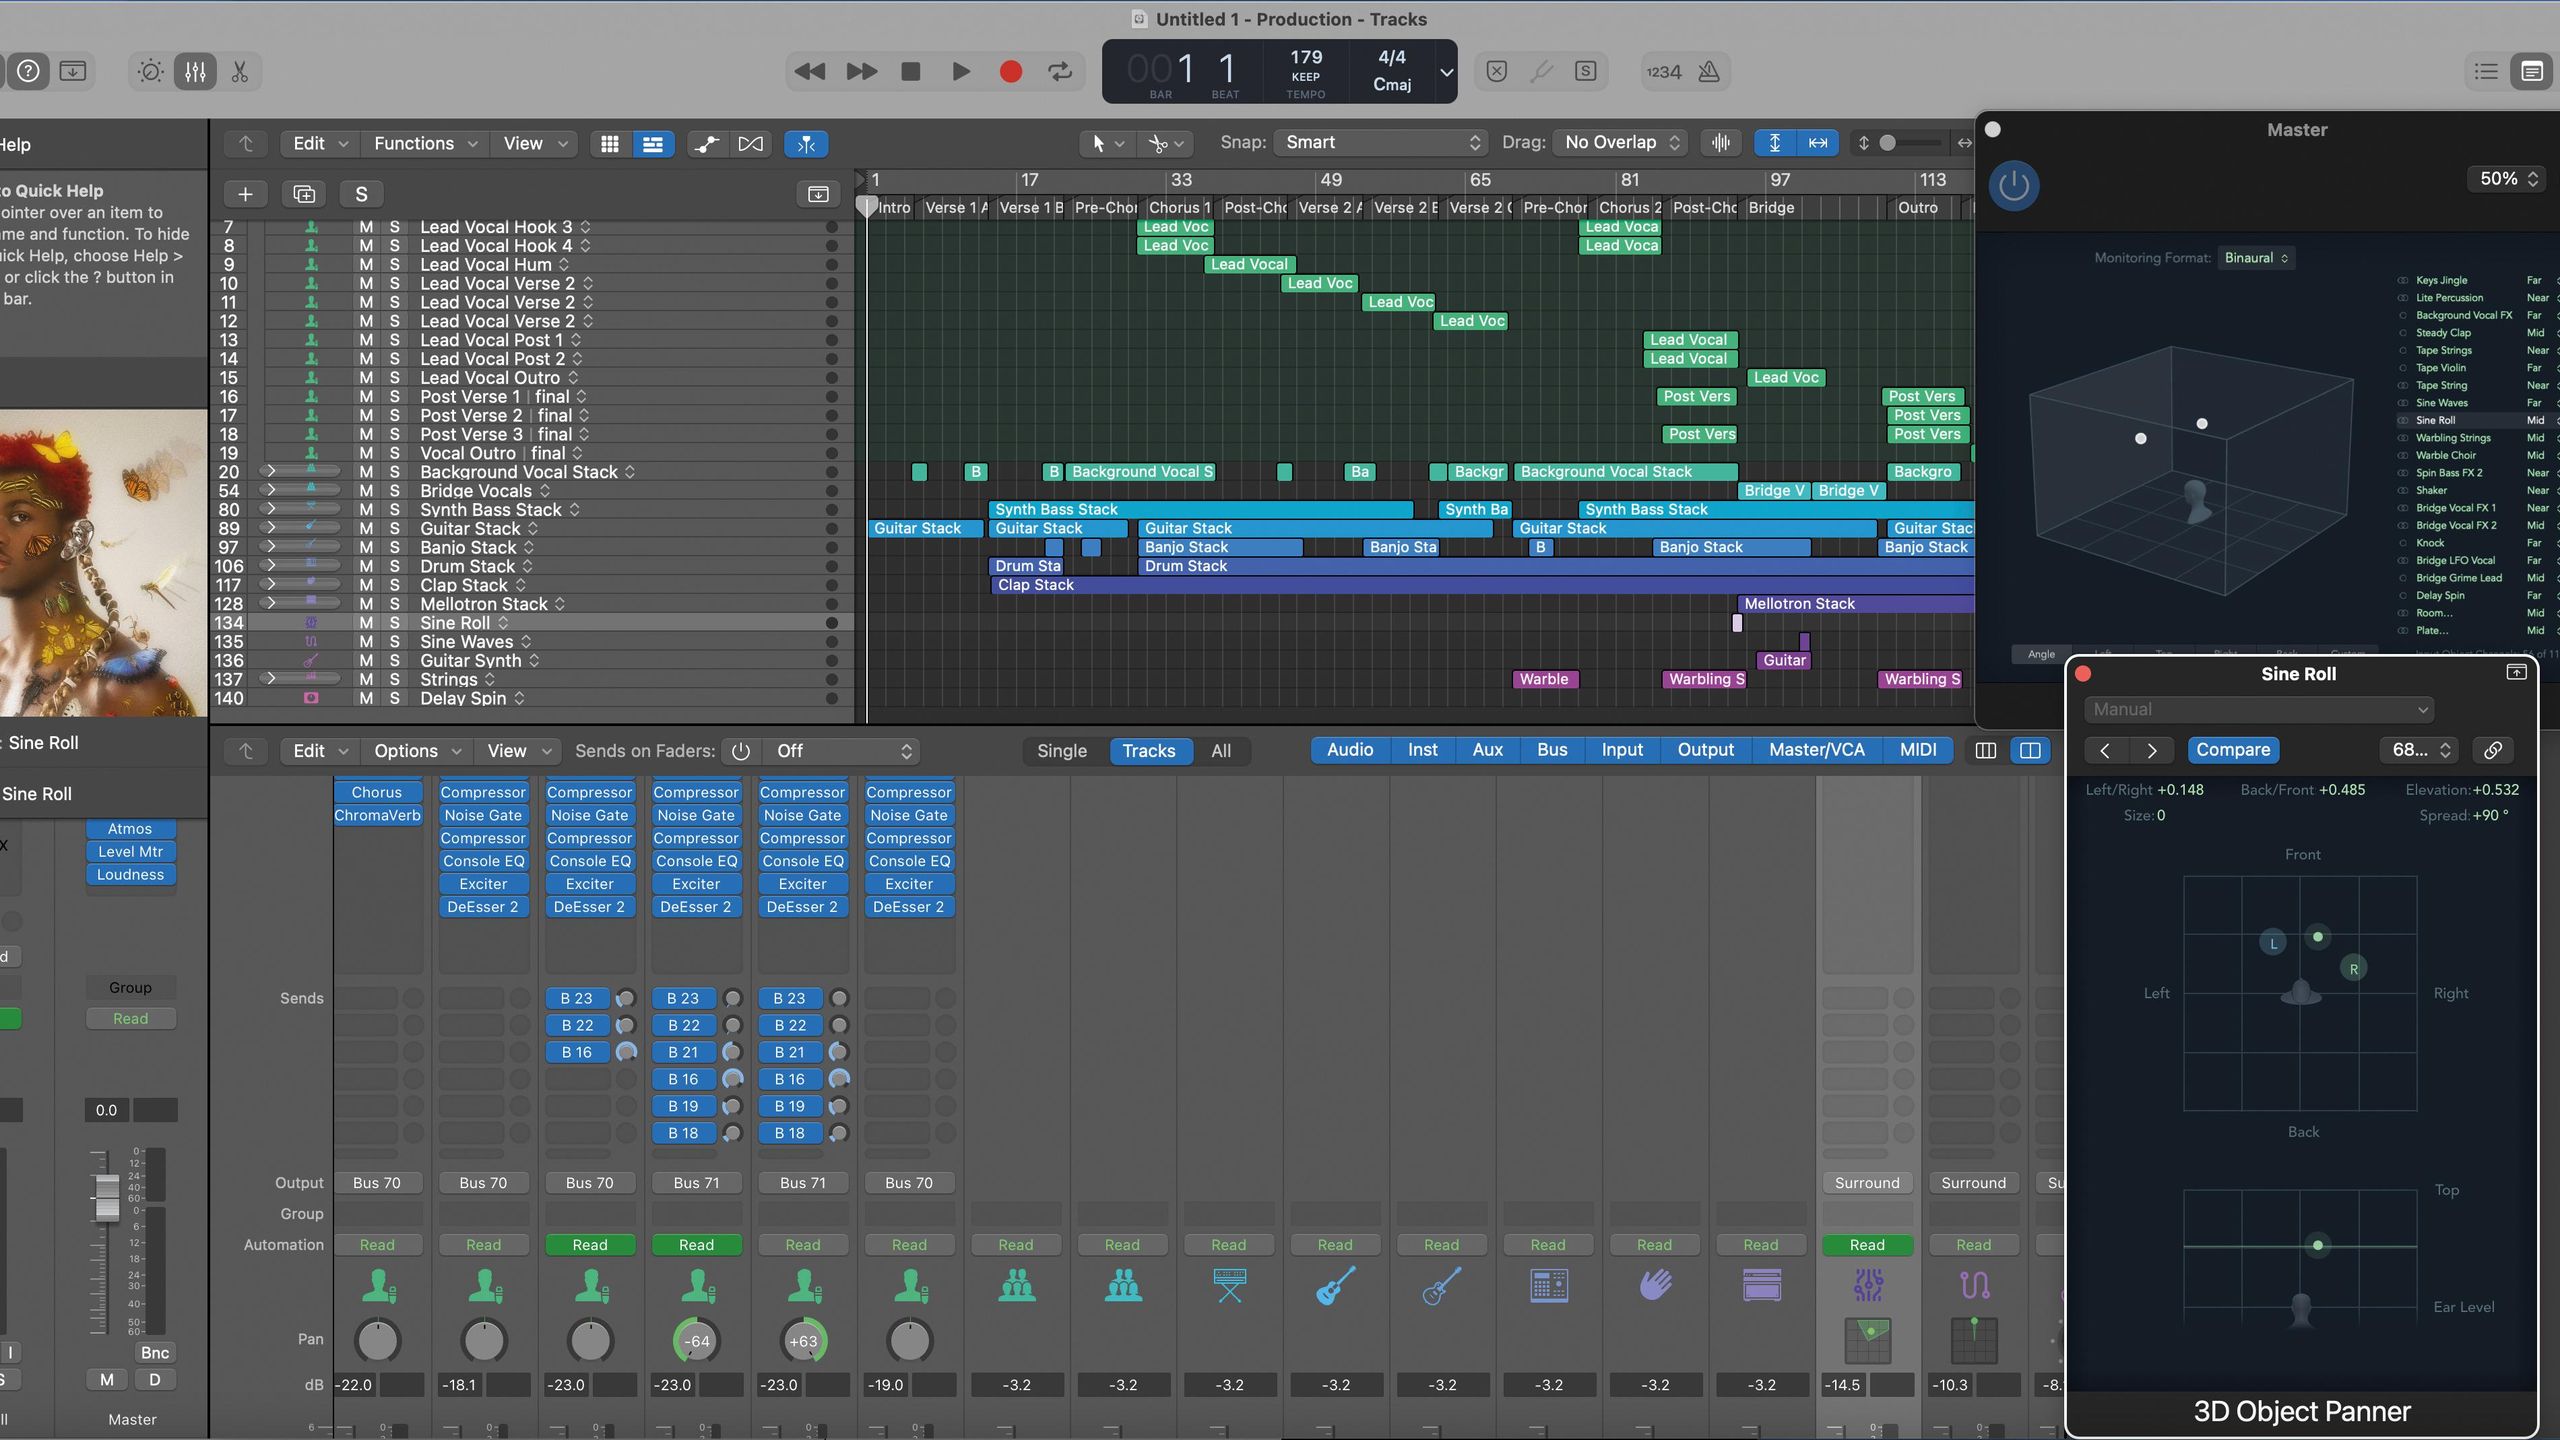The height and width of the screenshot is (1440, 2560).
Task: Toggle the Master plugin power button
Action: pyautogui.click(x=2013, y=186)
